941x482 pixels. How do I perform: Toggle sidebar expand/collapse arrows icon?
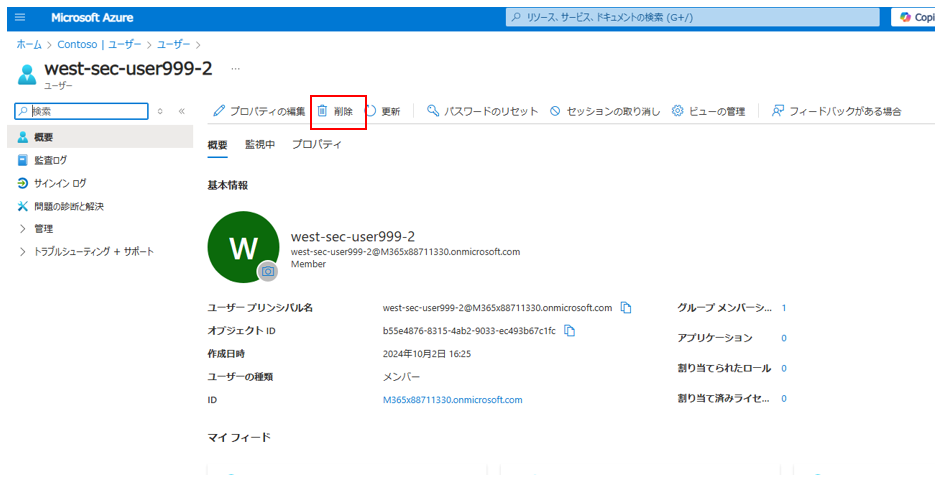tap(160, 111)
